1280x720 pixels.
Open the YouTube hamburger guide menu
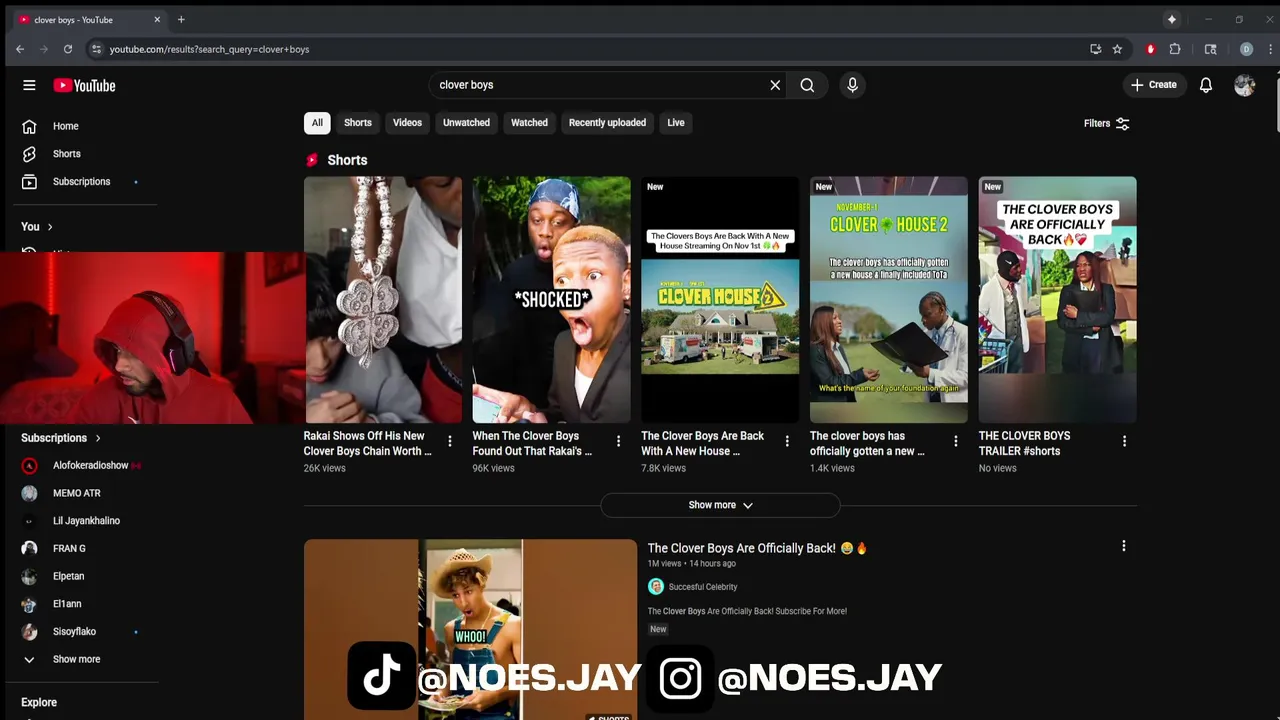29,85
